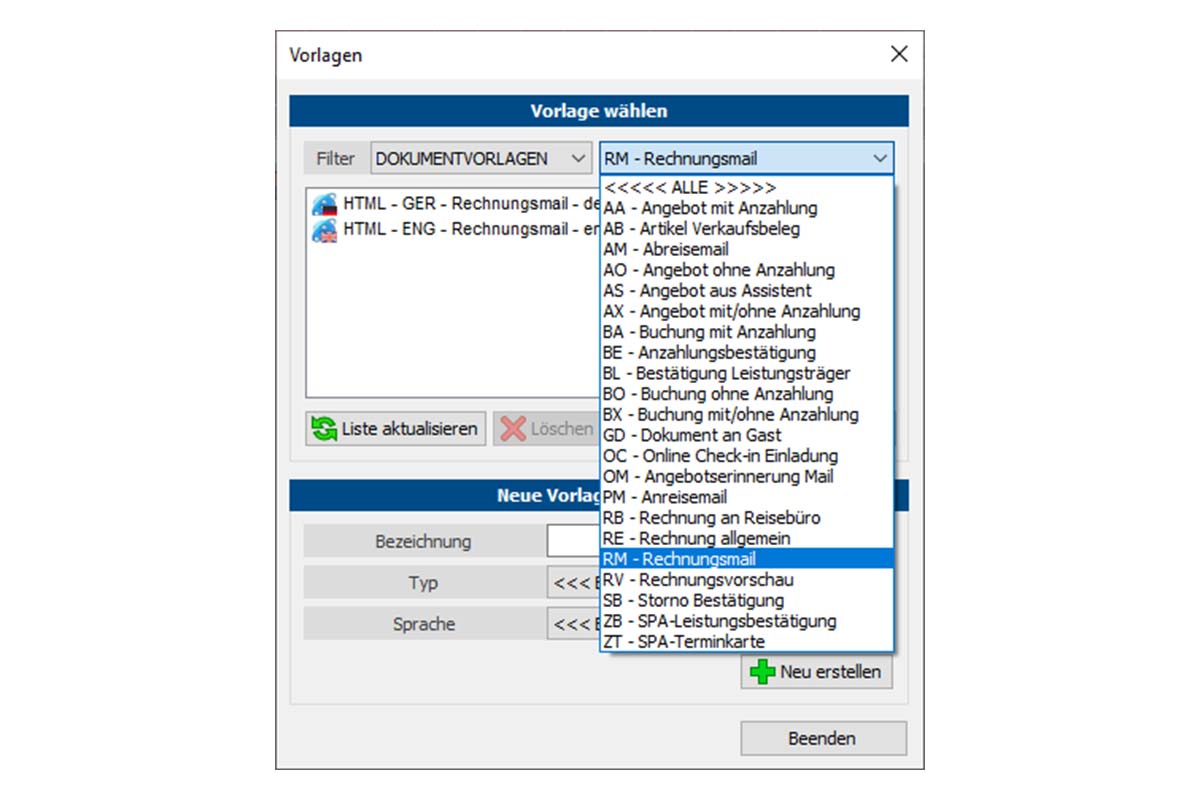Open the DOKUMENTVORLAGEN filter dropdown
The height and width of the screenshot is (800, 1200).
pyautogui.click(x=578, y=158)
